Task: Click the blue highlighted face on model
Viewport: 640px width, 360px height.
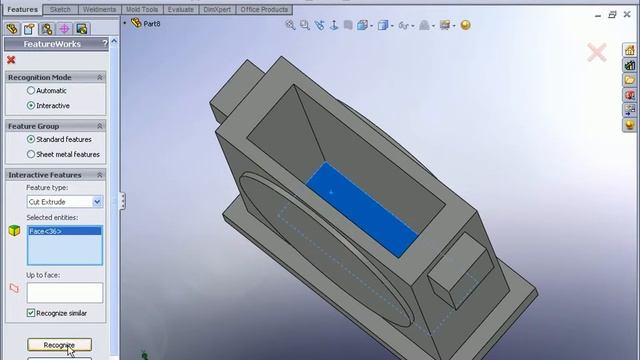Action: [x=362, y=210]
